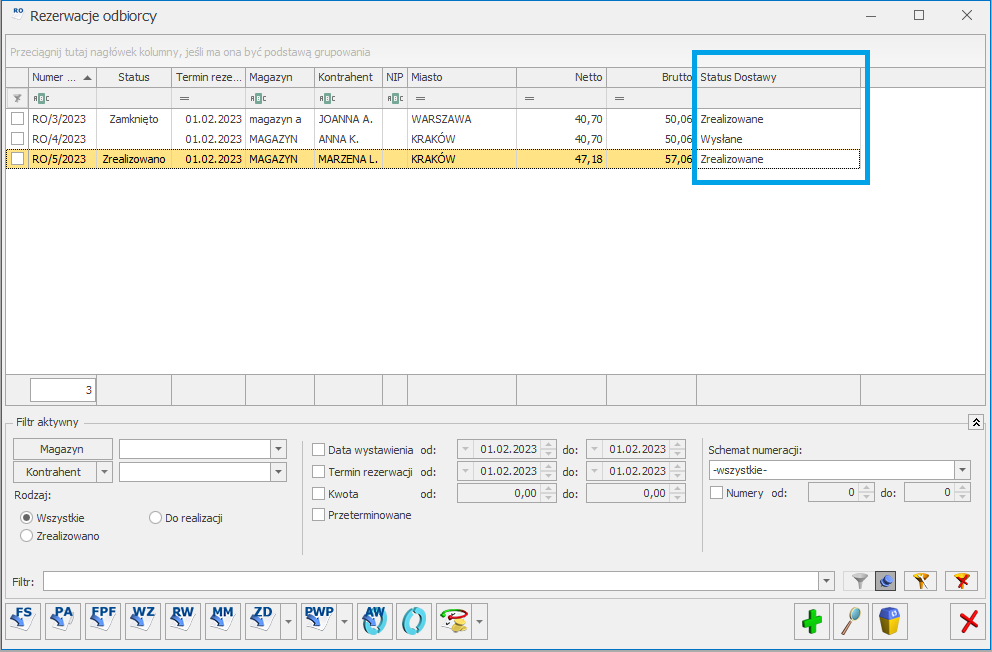
Task: Select the Do realizacji radio button
Action: [x=155, y=517]
